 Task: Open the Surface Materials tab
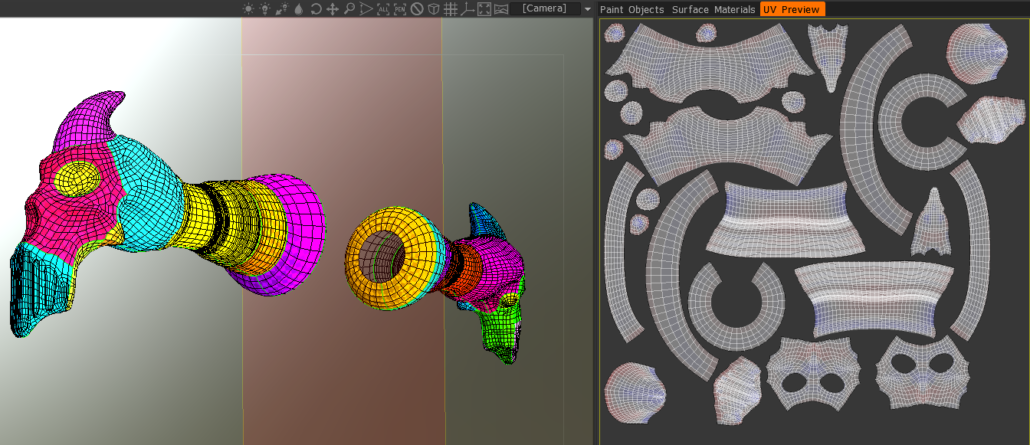coord(714,9)
